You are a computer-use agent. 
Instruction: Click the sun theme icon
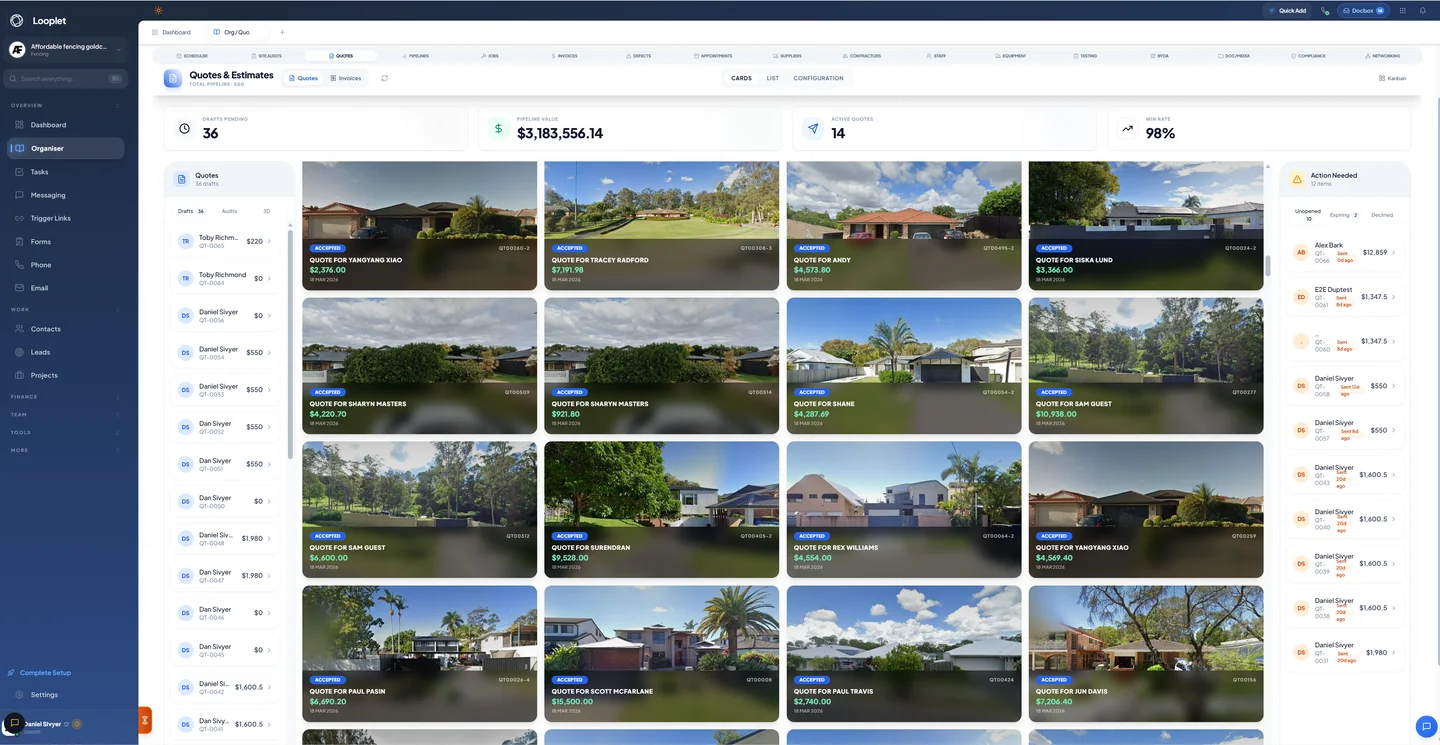click(158, 10)
